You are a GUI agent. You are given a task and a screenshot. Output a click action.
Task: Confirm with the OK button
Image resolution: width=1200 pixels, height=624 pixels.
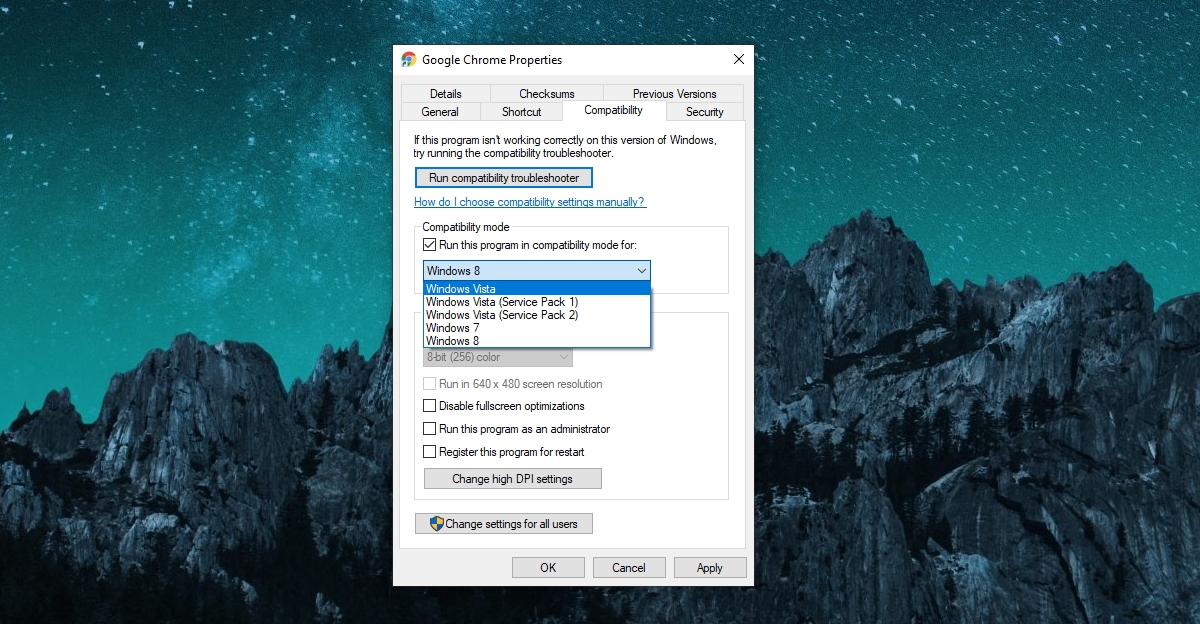pyautogui.click(x=548, y=567)
